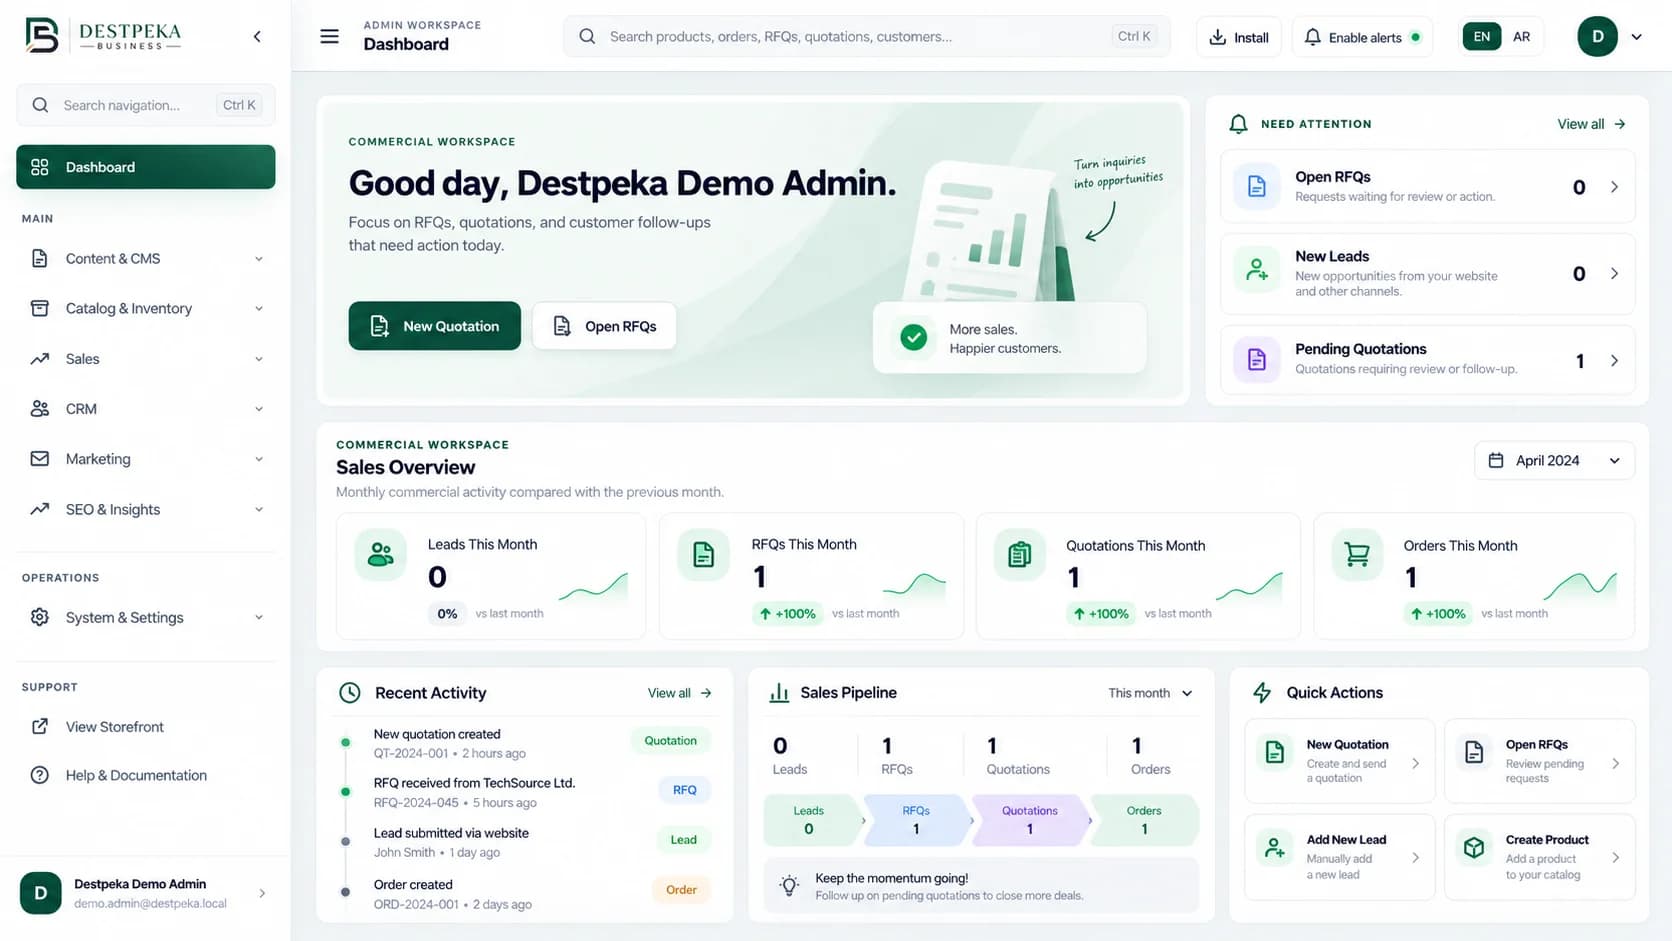
Task: Click the Orders This Month cart icon
Action: coord(1357,554)
